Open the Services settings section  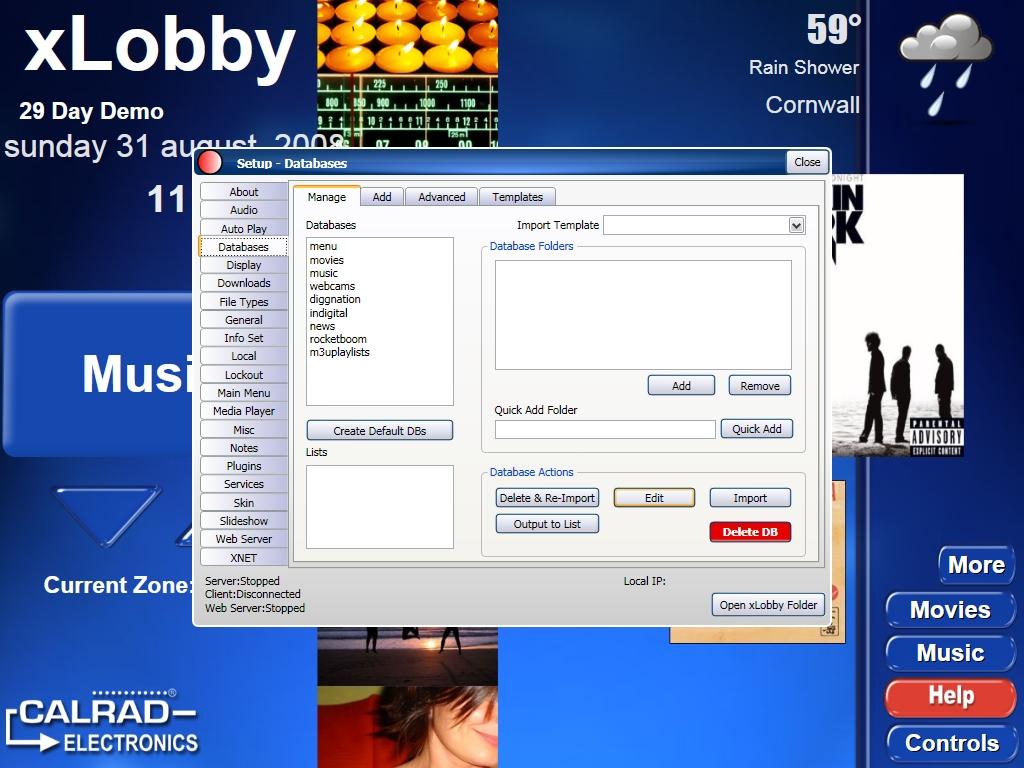click(244, 484)
